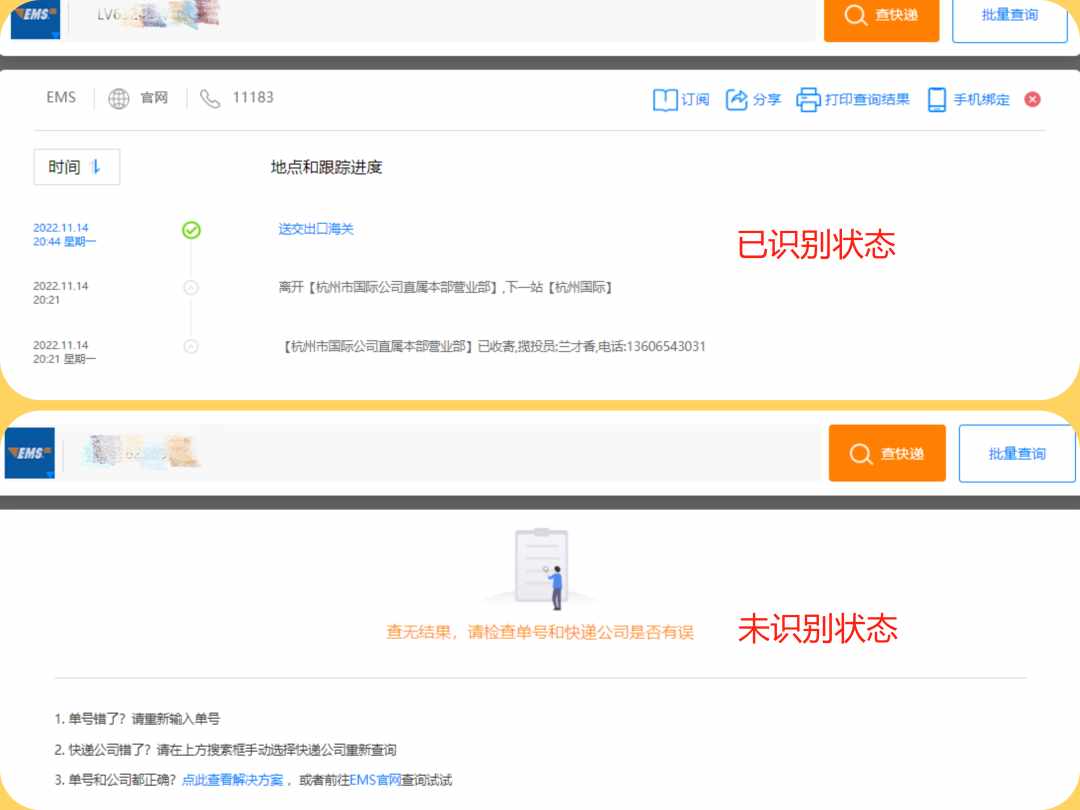The image size is (1080, 810).
Task: Click the phone icon beside 11183
Action: [x=210, y=98]
